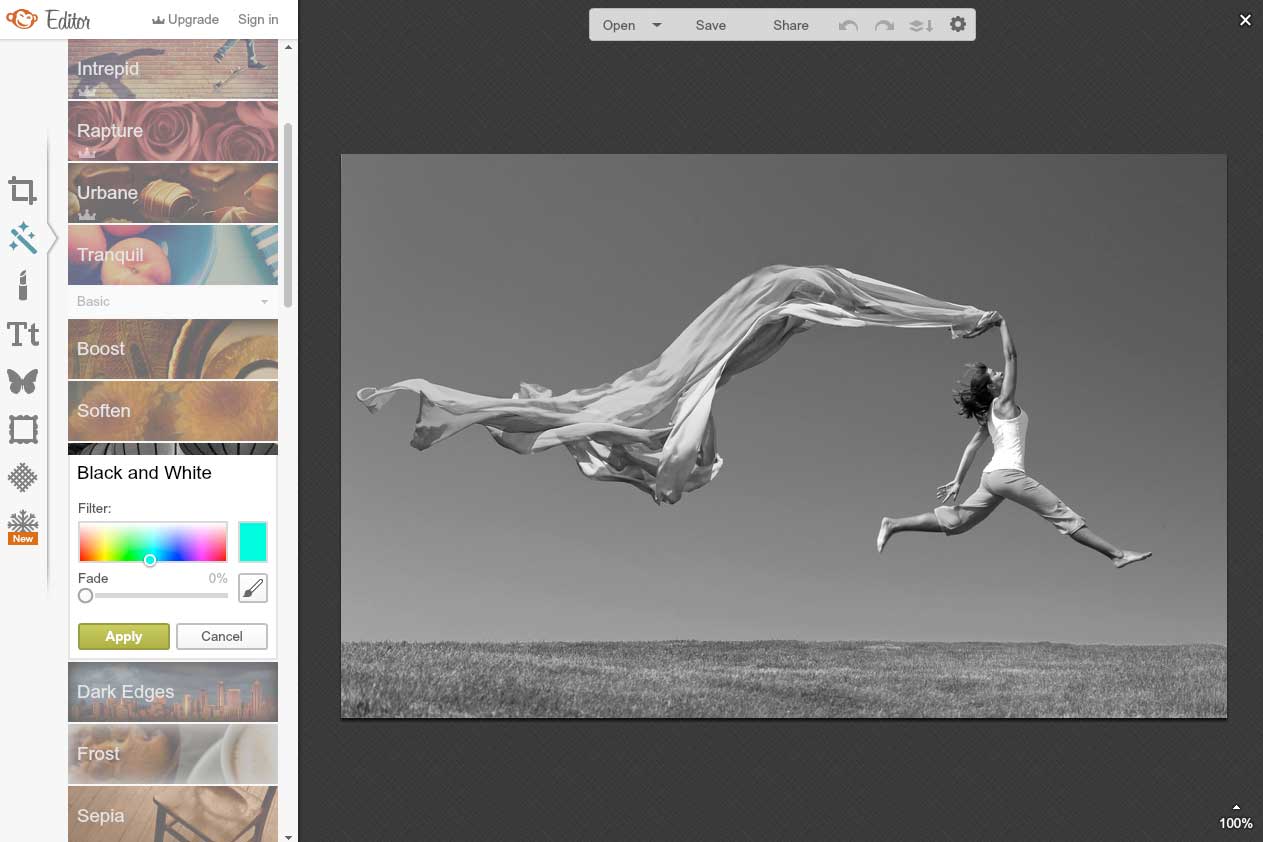
Task: Click Share in the top toolbar
Action: click(x=790, y=25)
